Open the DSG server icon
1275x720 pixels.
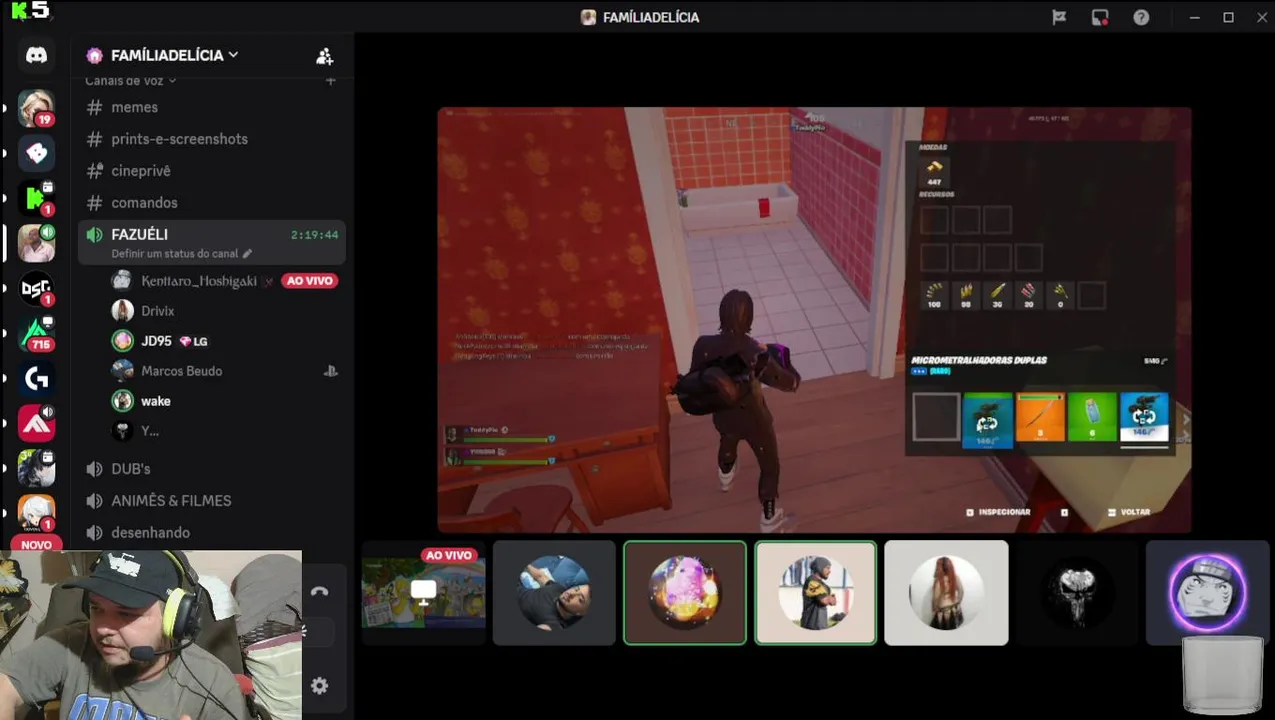click(37, 289)
